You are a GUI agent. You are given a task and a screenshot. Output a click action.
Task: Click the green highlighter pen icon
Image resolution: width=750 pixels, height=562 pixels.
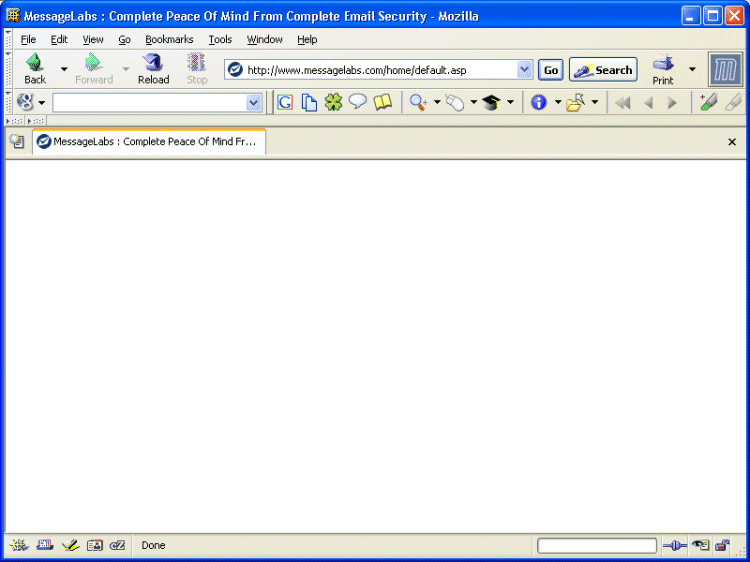tap(708, 102)
